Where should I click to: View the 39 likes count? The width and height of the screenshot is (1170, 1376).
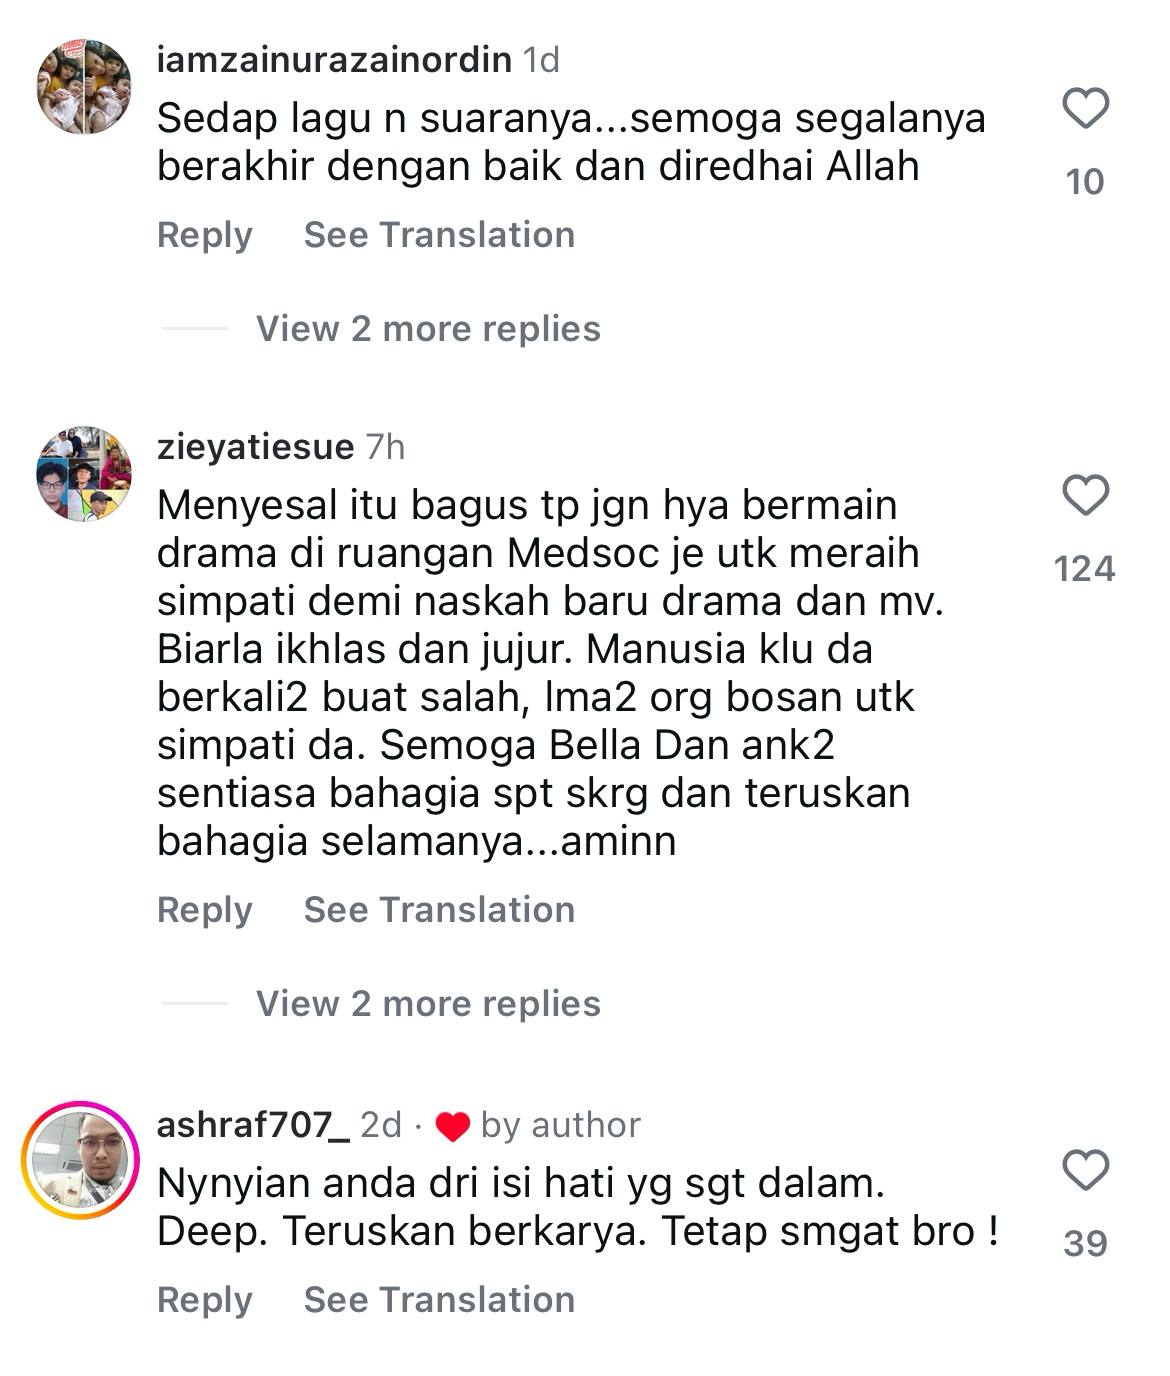point(1085,1244)
